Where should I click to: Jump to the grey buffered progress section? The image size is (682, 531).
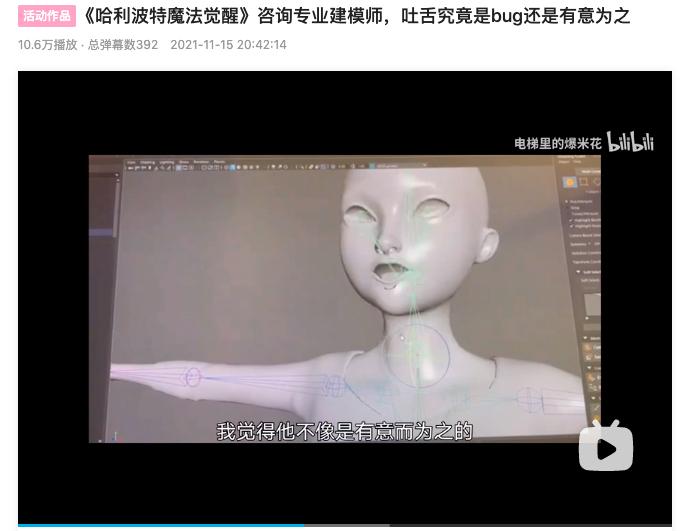coord(346,525)
